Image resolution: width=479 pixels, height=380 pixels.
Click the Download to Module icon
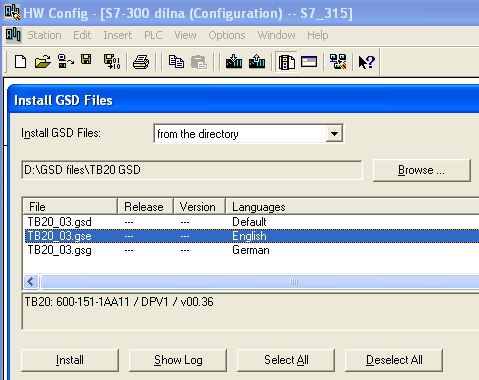pos(234,62)
